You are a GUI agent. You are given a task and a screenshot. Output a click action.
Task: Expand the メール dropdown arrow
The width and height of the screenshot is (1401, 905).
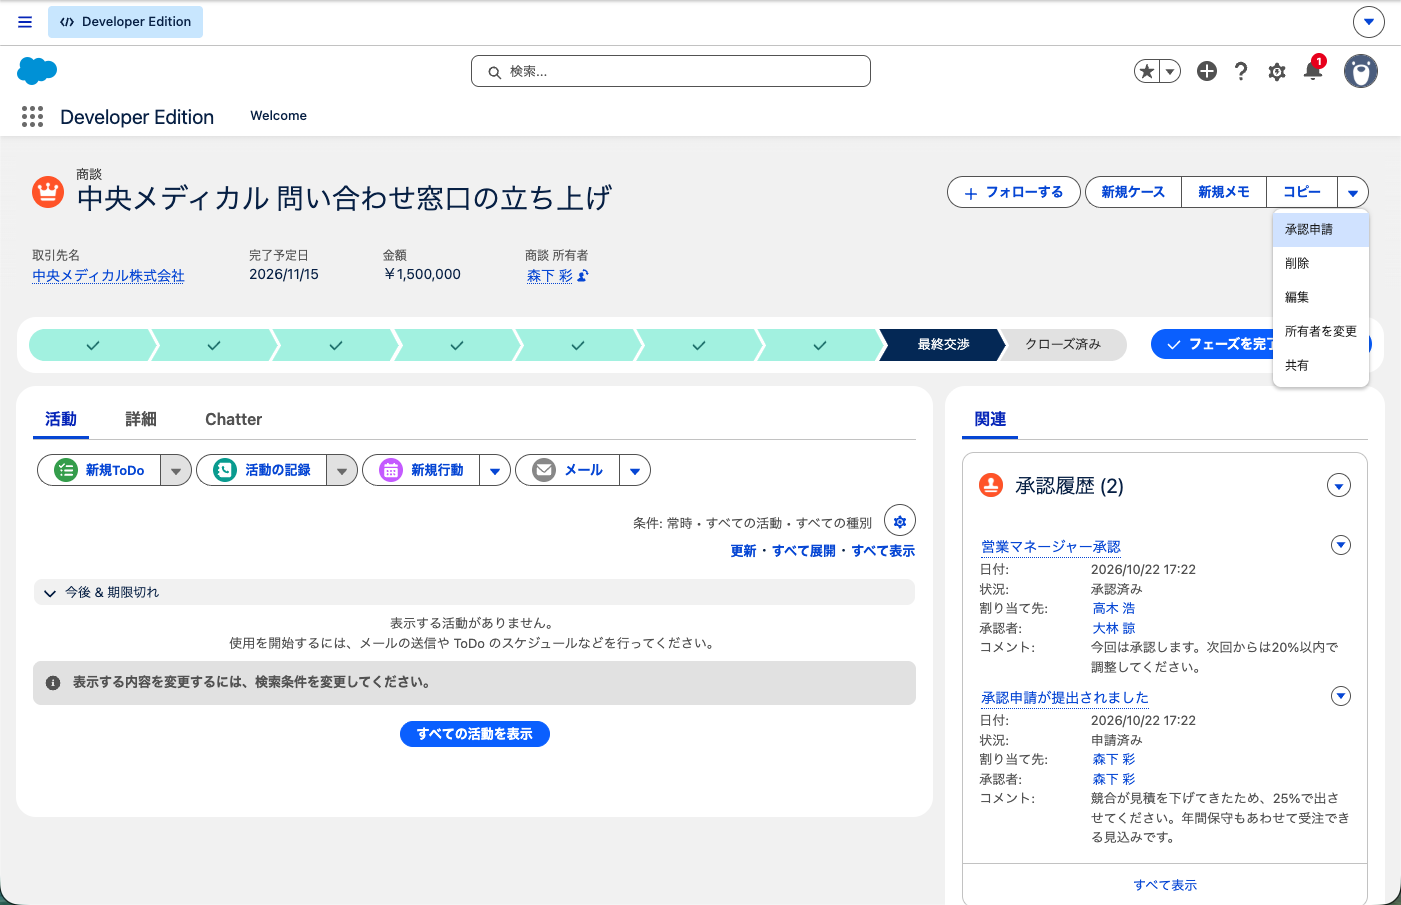tap(635, 470)
